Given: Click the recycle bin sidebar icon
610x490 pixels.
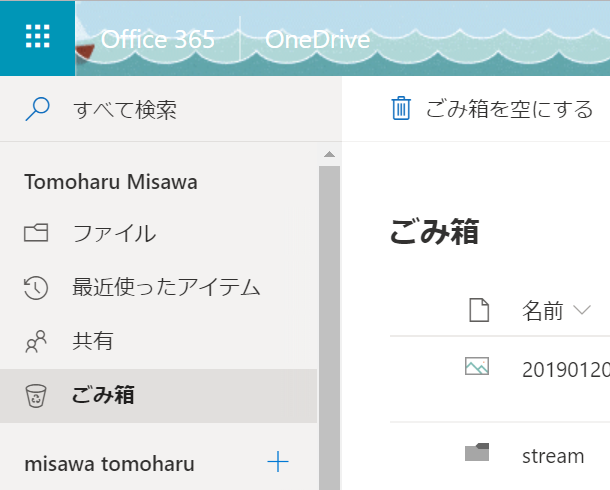Looking at the screenshot, I should pyautogui.click(x=36, y=396).
